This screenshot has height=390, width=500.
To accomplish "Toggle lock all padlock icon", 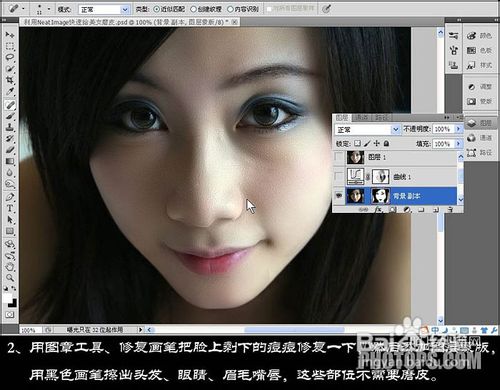I will coord(386,143).
